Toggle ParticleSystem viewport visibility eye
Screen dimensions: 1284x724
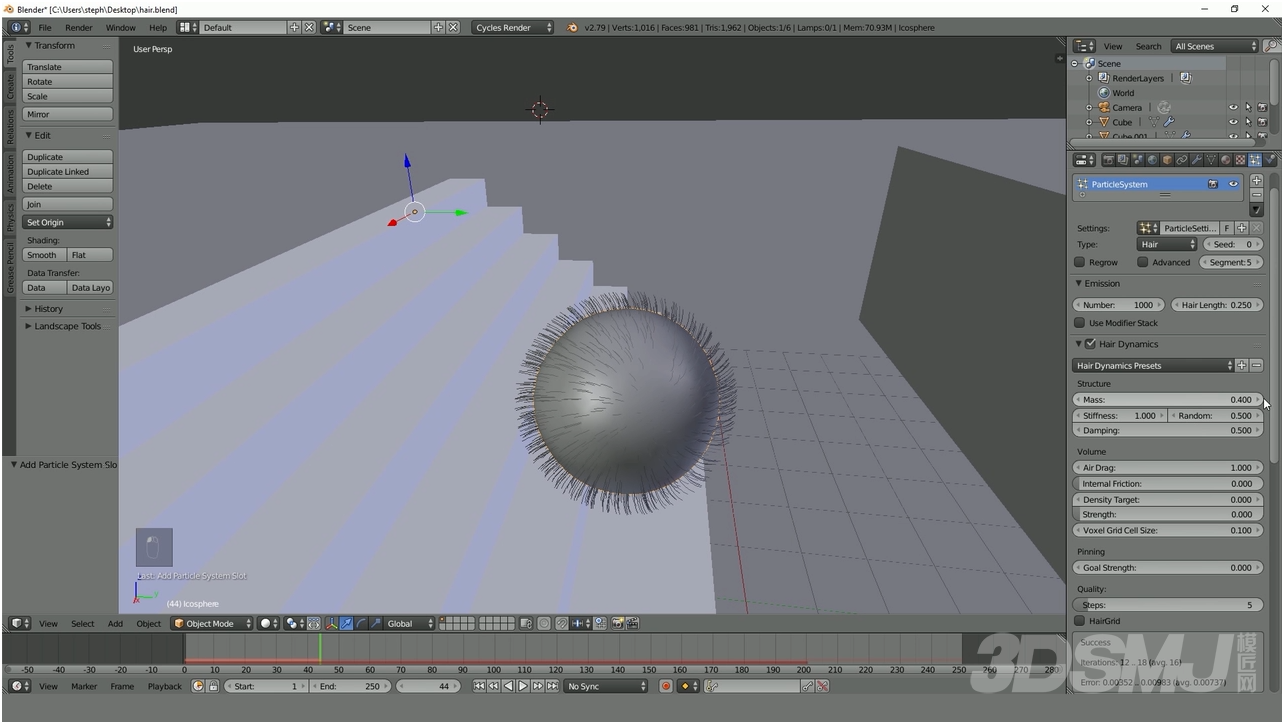tap(1233, 184)
